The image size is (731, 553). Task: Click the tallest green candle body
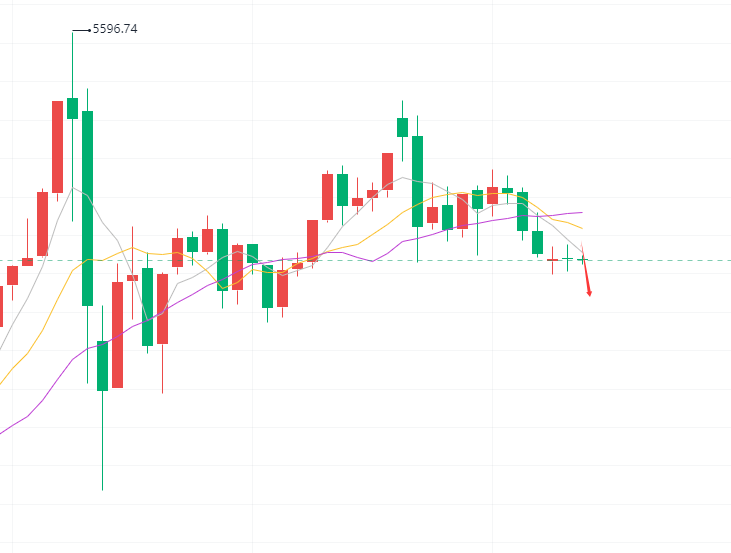pos(88,207)
